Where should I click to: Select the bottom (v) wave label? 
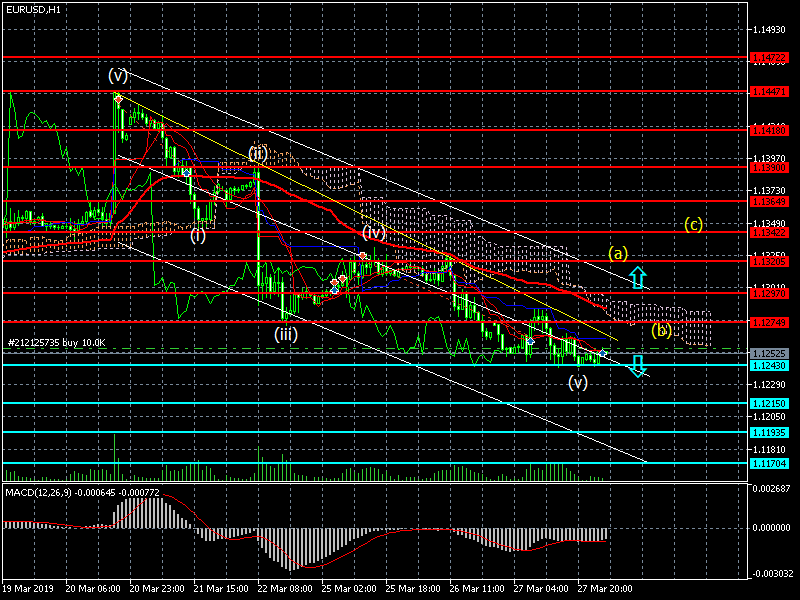point(578,382)
